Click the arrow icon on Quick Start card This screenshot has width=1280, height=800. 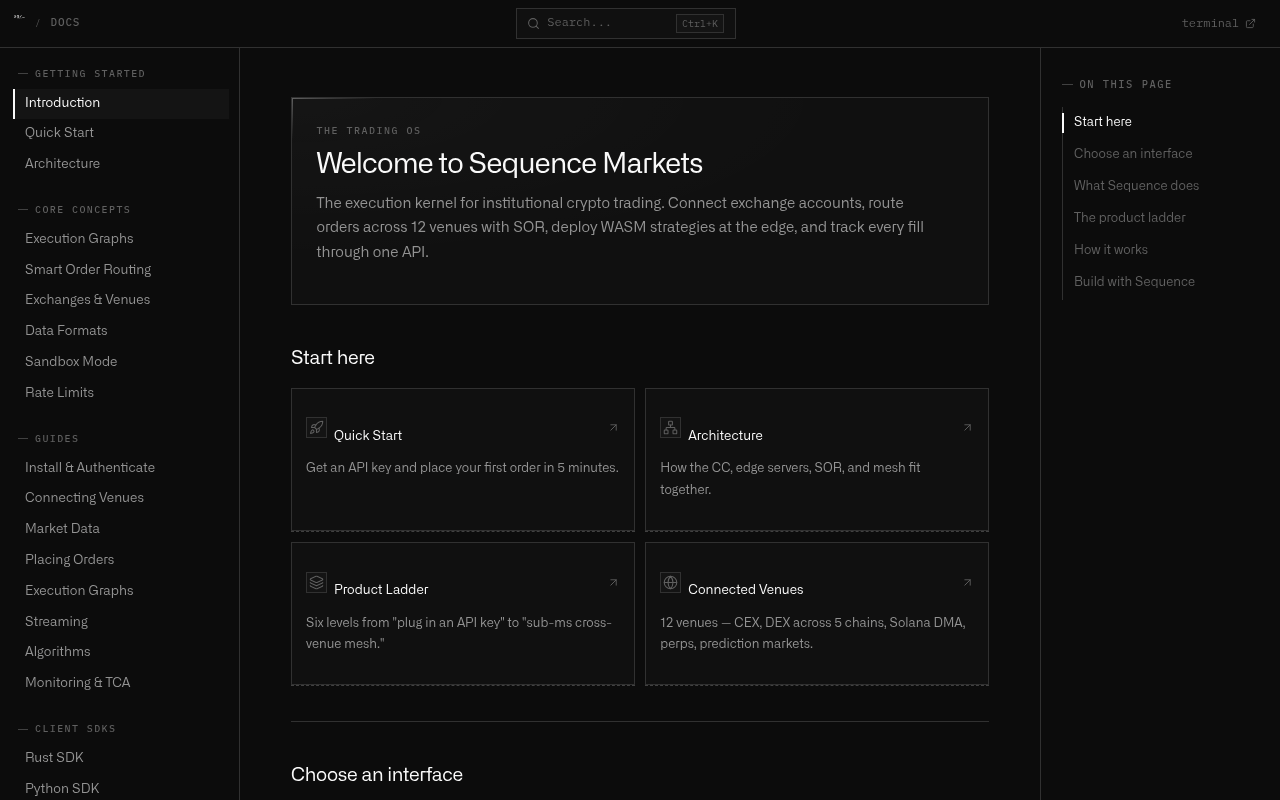pos(614,428)
